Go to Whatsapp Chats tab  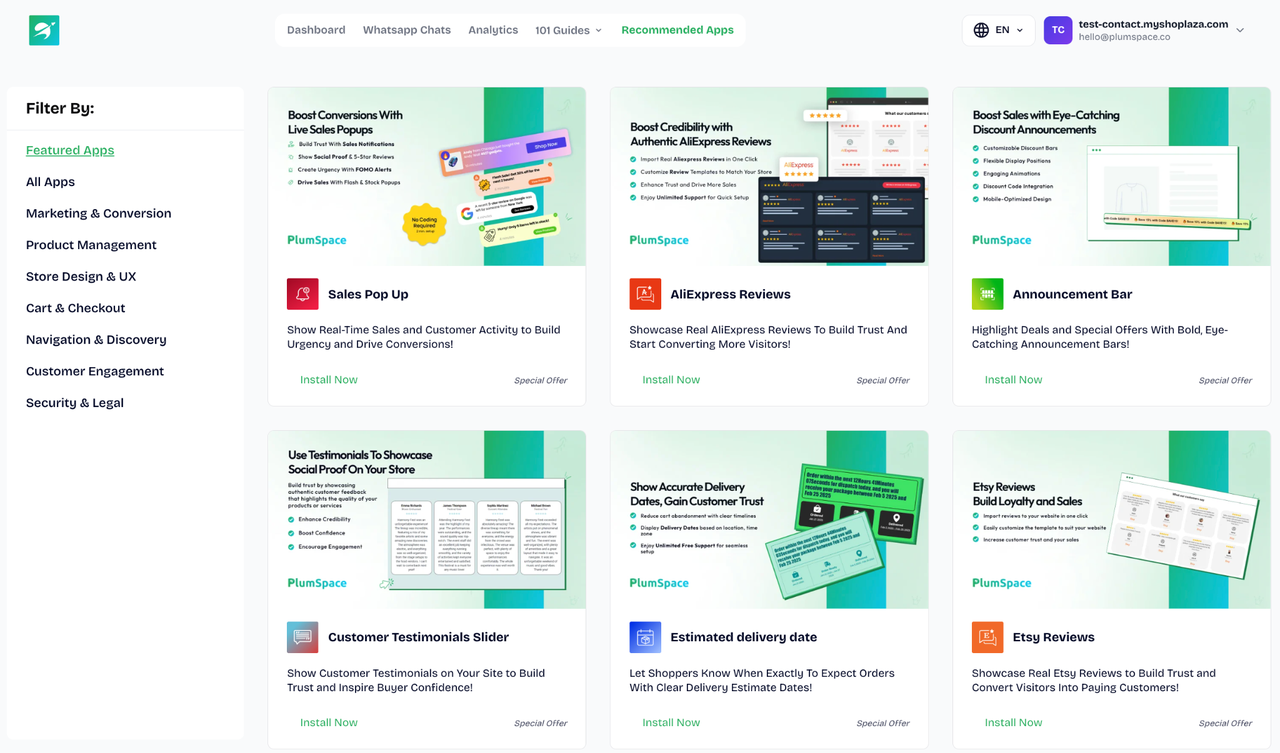(x=407, y=30)
